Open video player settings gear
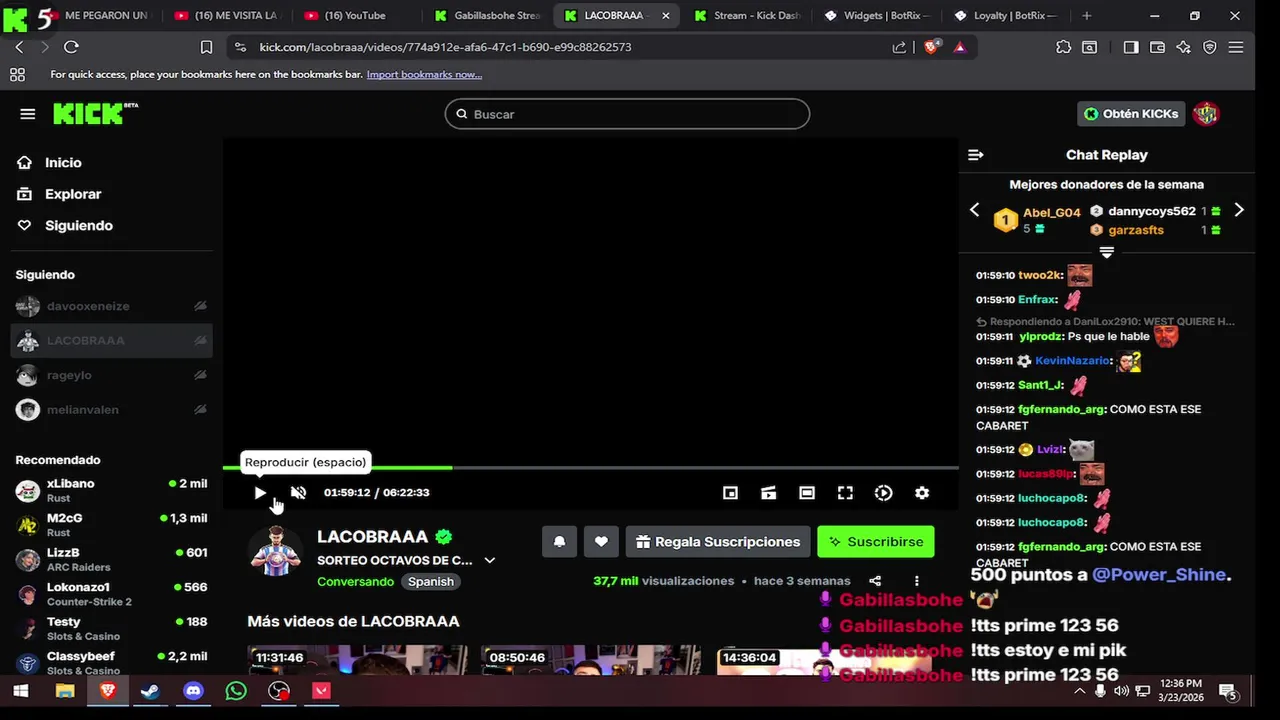The image size is (1280, 720). pos(922,493)
